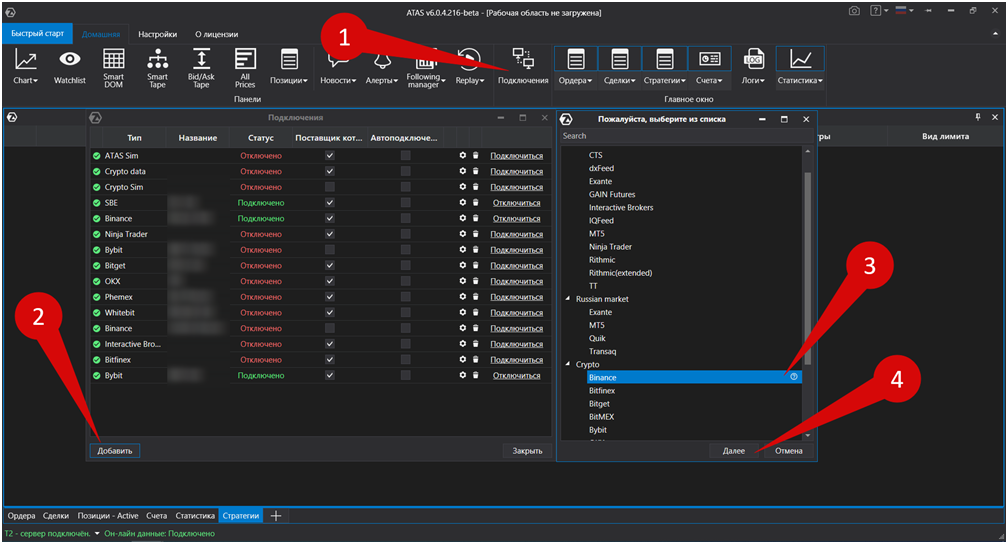1008x544 pixels.
Task: Select Quik under Russian market
Action: click(597, 338)
